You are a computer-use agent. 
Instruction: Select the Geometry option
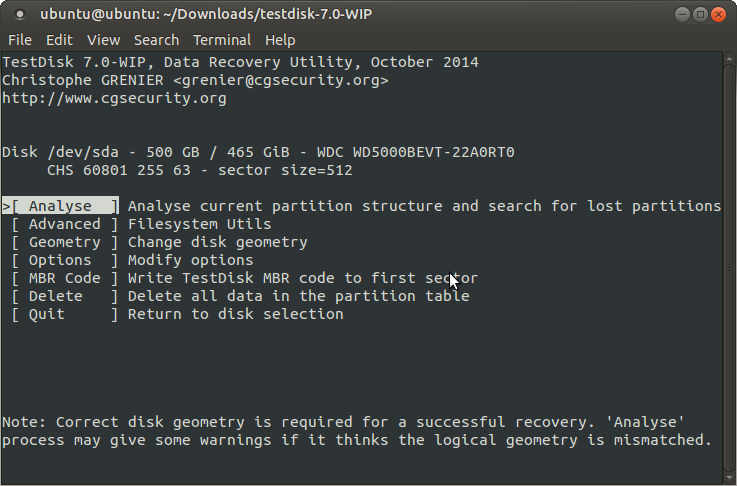tap(65, 242)
